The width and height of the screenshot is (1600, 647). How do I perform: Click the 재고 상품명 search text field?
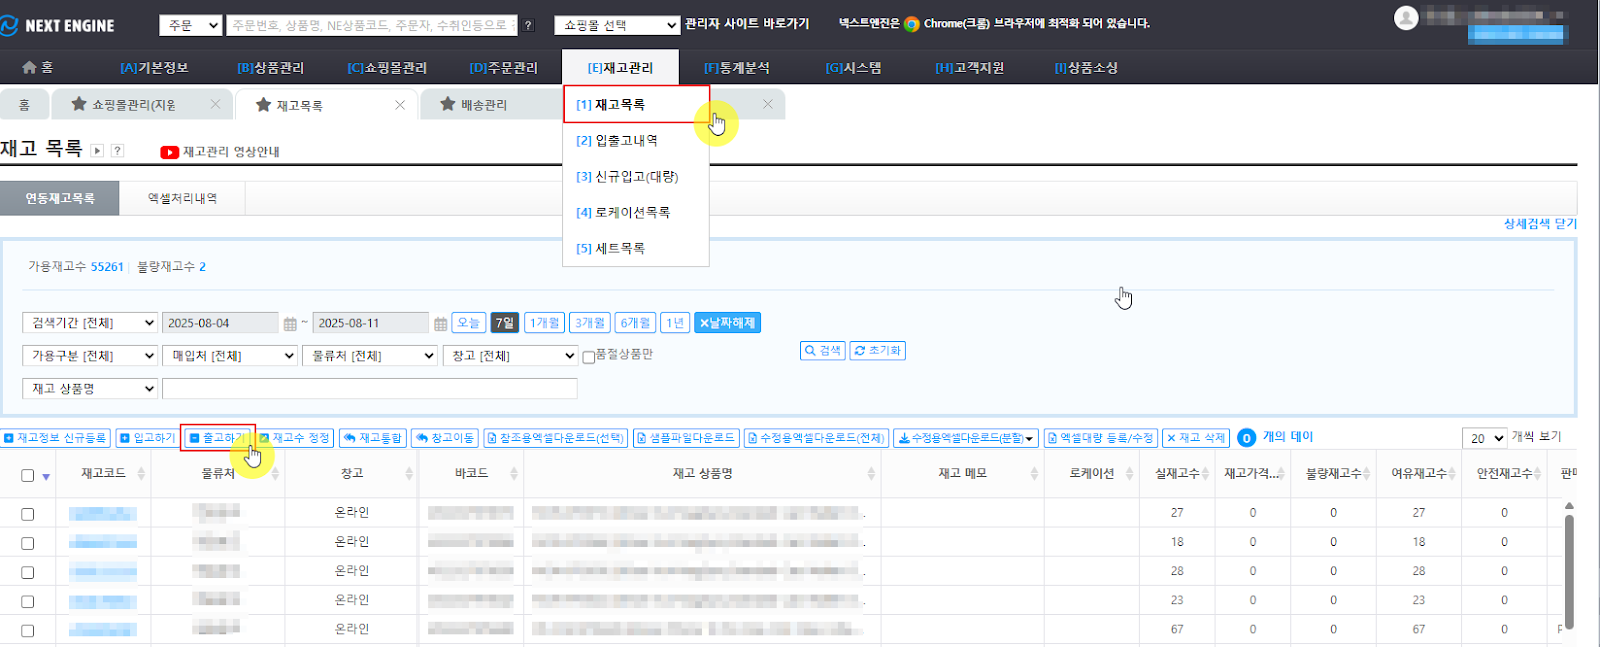pos(369,389)
